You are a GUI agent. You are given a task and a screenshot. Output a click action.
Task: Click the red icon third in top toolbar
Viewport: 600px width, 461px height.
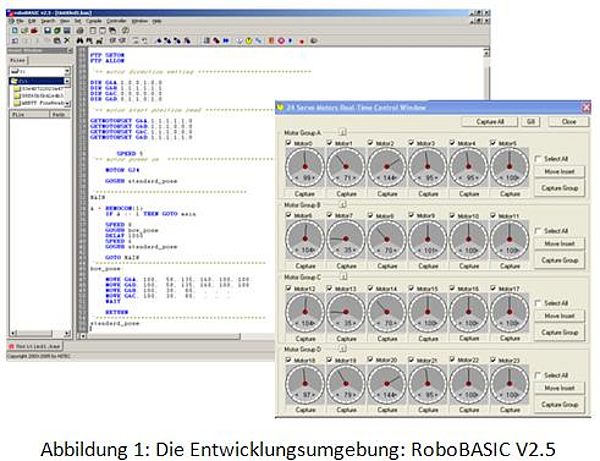point(34,30)
